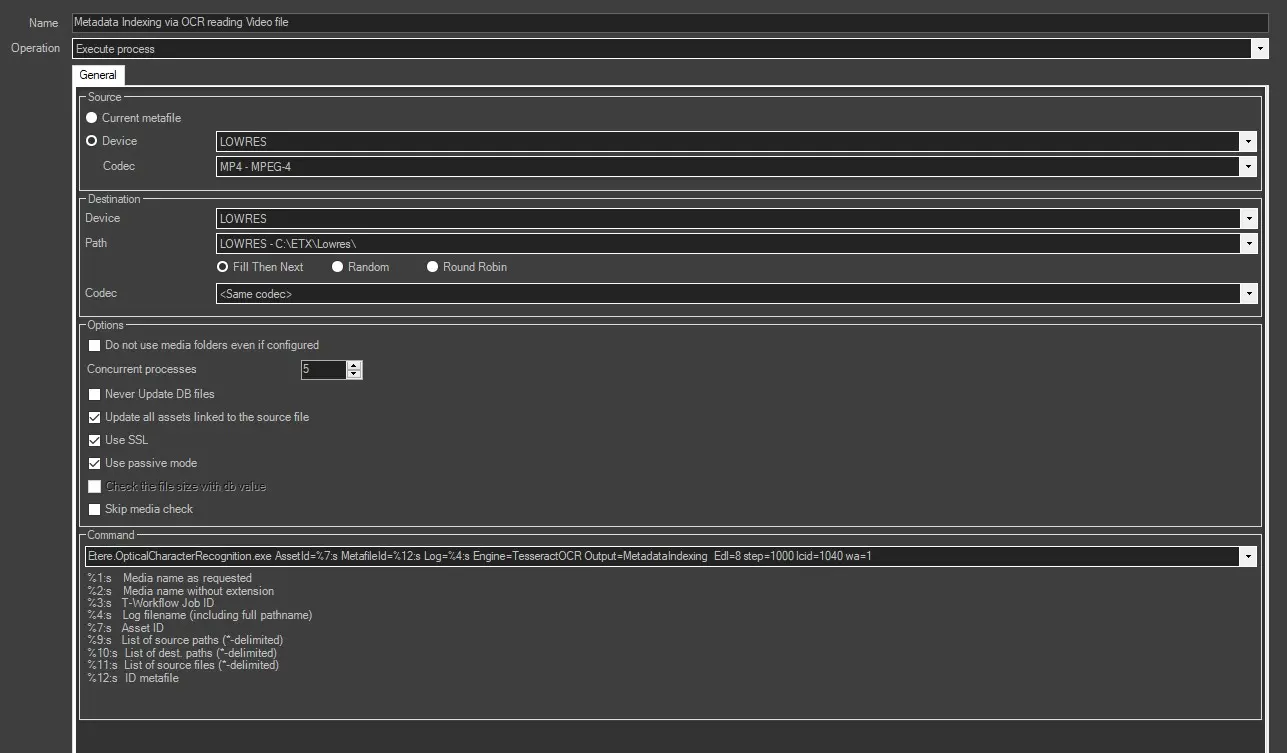Viewport: 1287px width, 753px height.
Task: Open the Same codec destination dropdown
Action: click(1248, 294)
